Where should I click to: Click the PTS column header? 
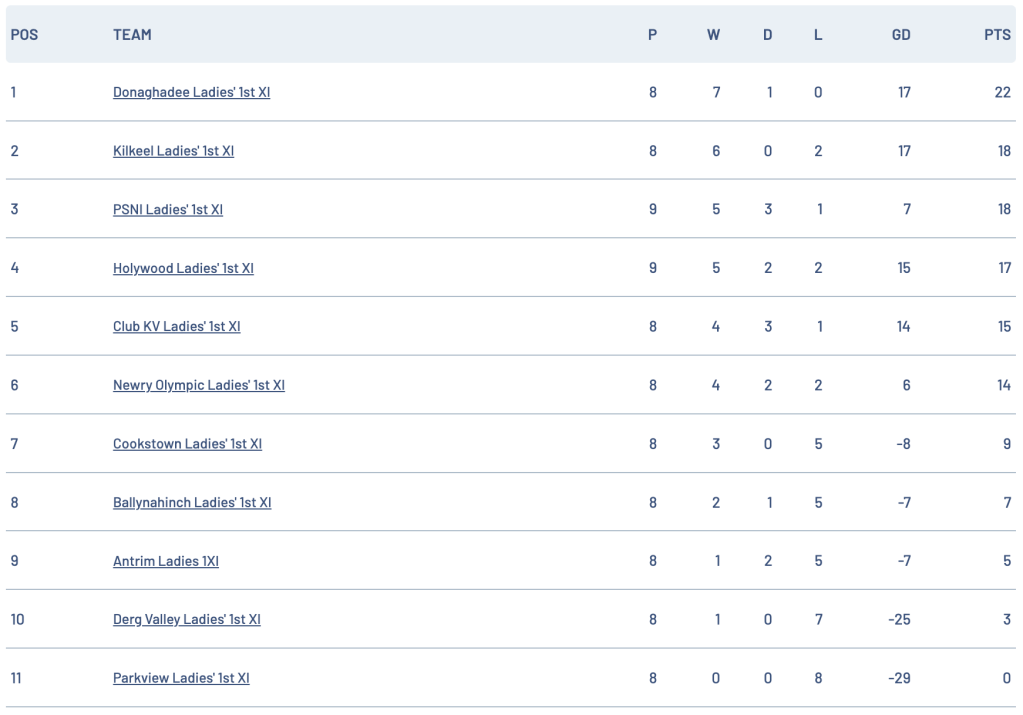coord(997,34)
